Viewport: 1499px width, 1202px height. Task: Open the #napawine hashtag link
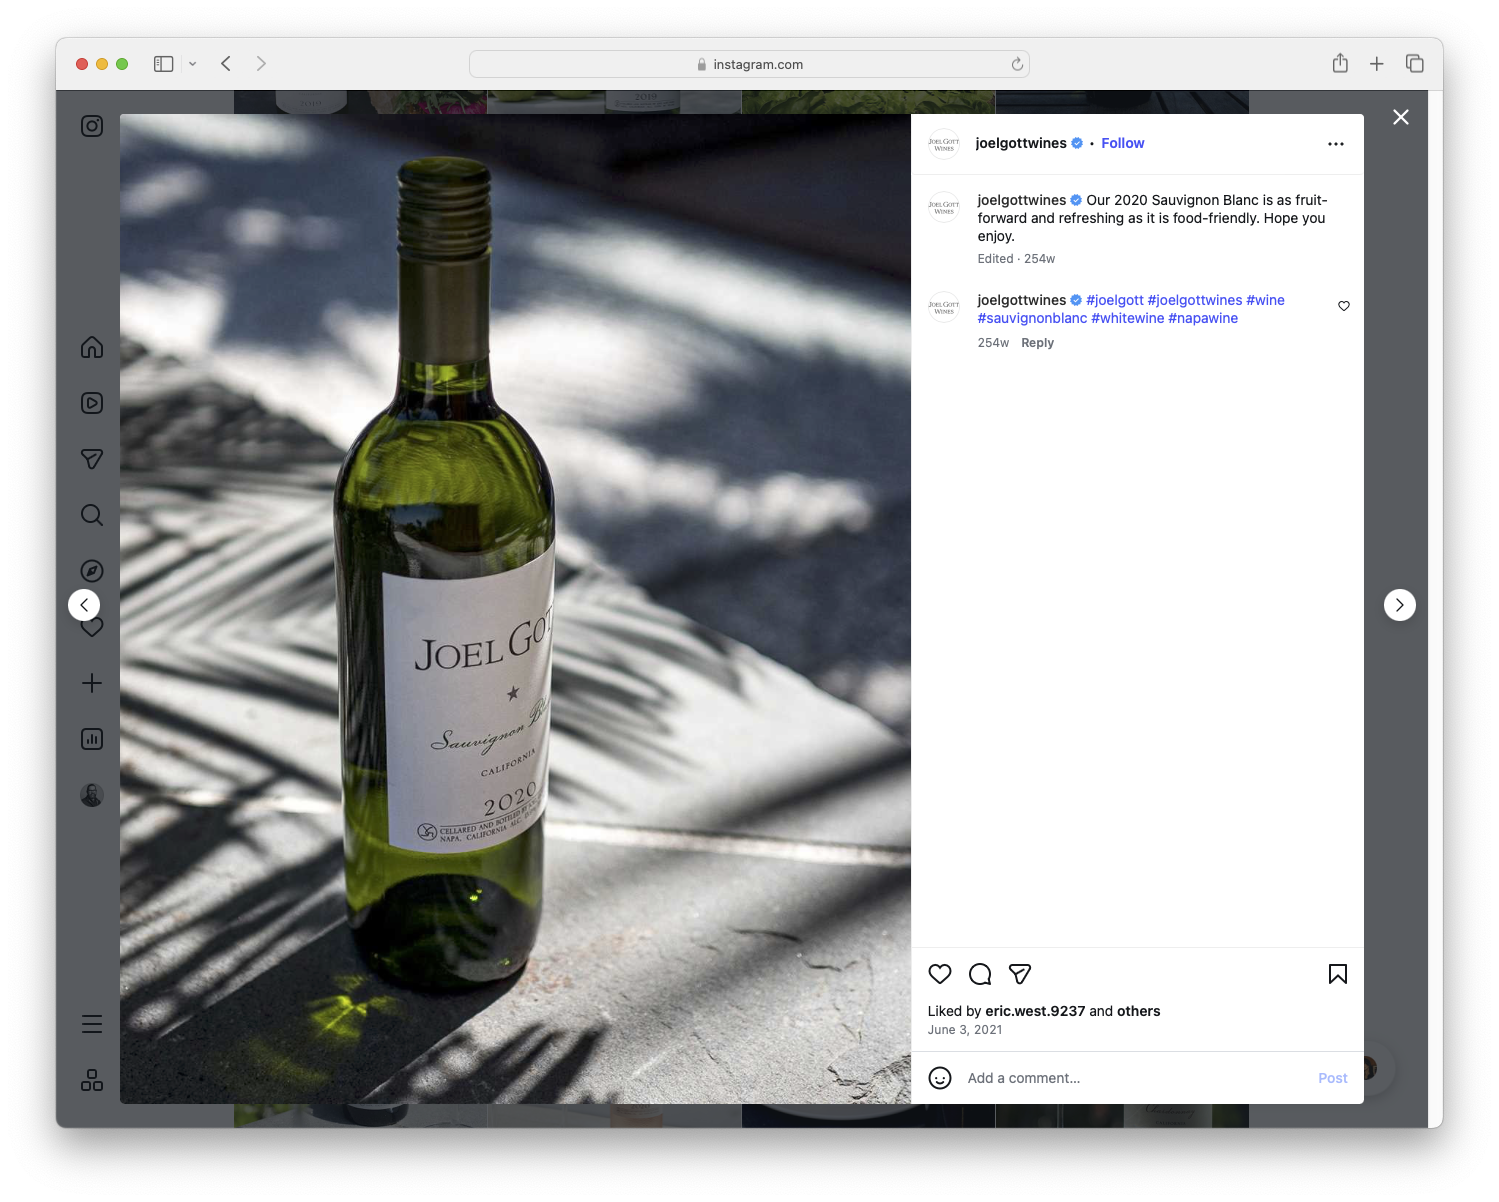pyautogui.click(x=1203, y=318)
